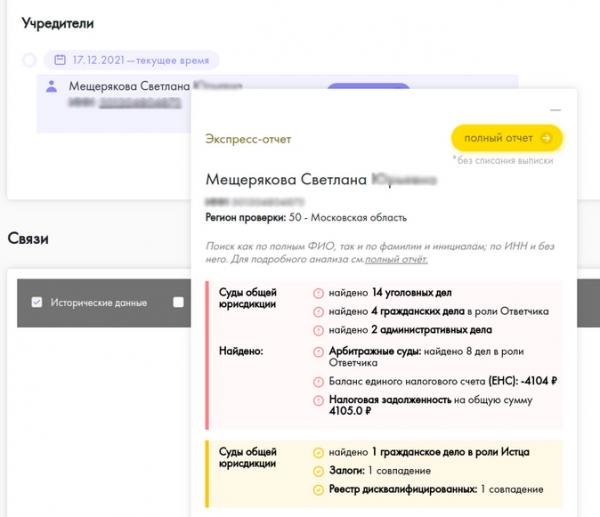Click person icon next to Мещерякова Светлана

pos(51,86)
